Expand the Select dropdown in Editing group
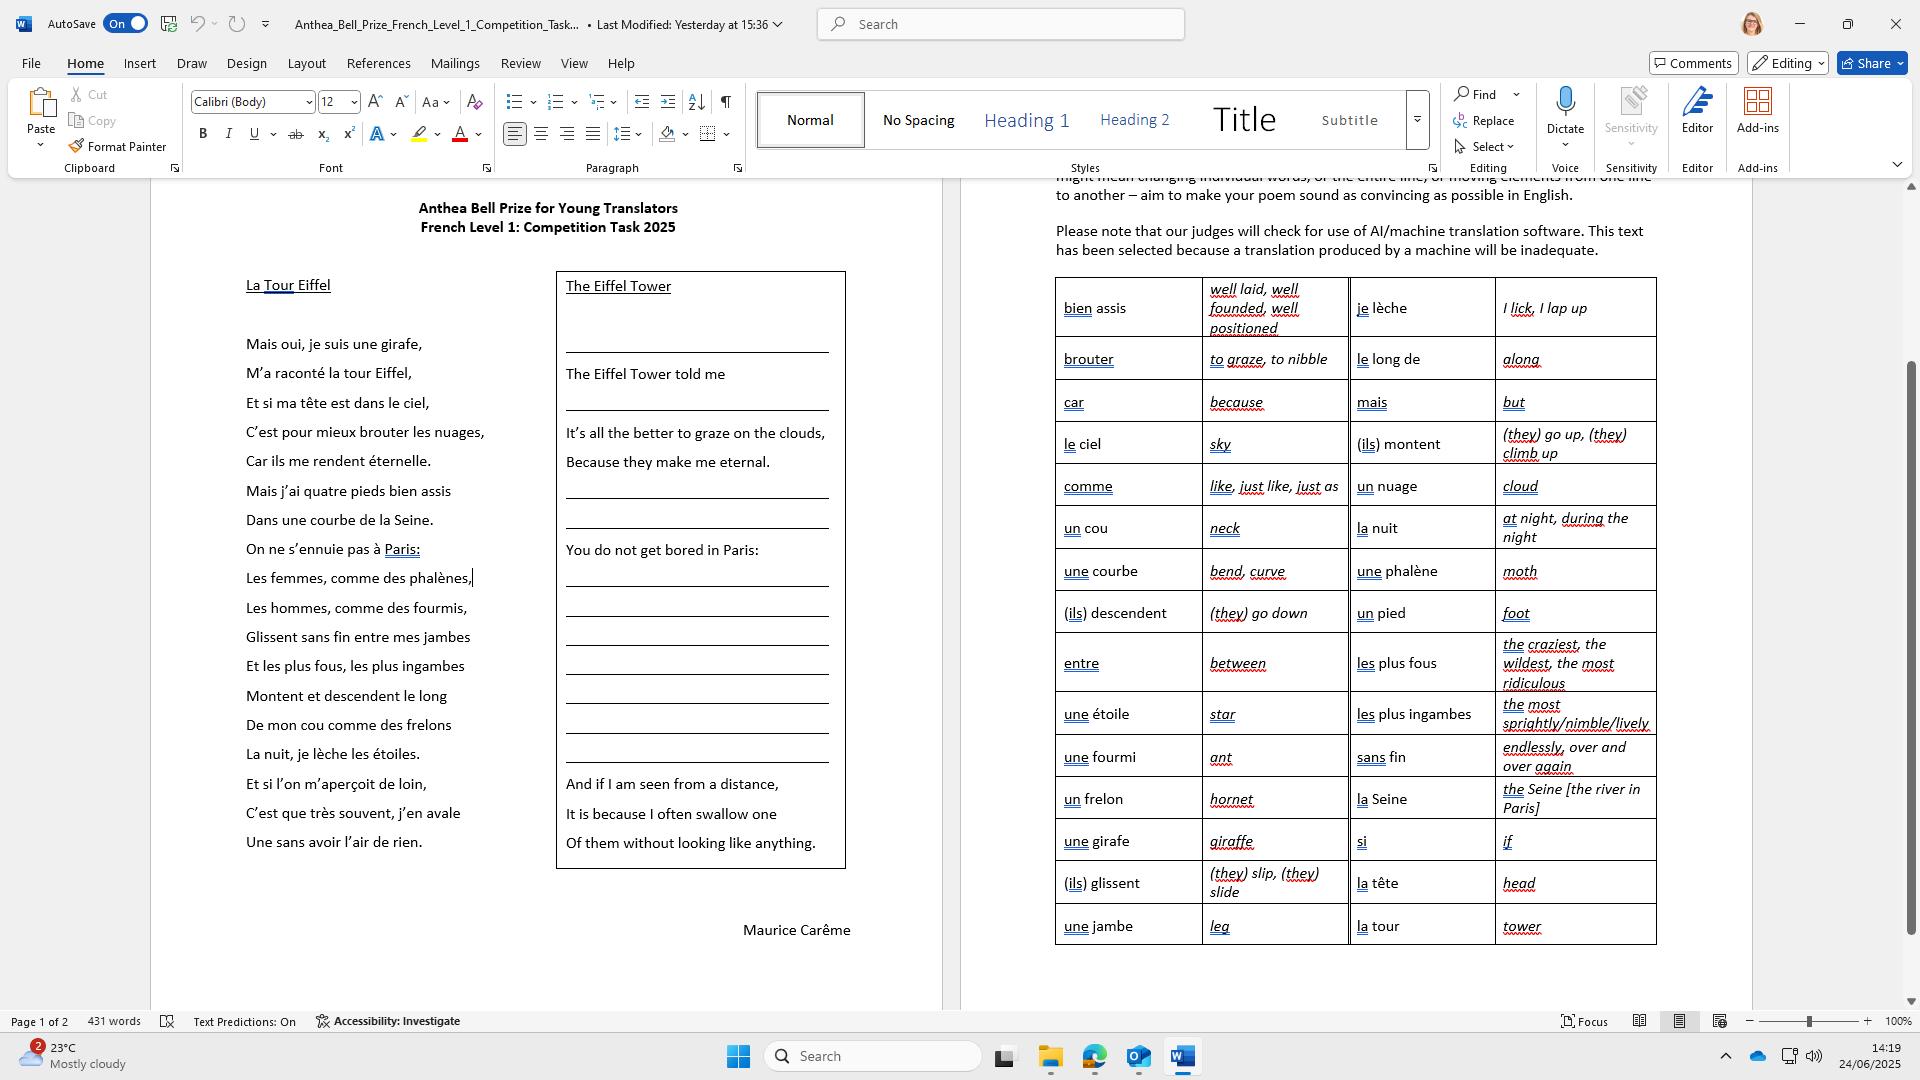Screen dimensions: 1920x1080 [1486, 146]
